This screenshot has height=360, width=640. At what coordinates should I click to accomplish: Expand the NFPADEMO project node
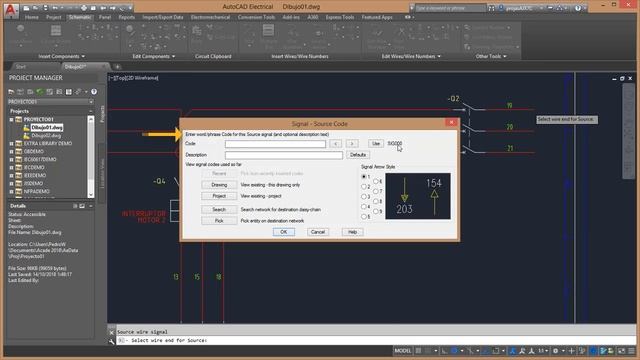tap(11, 191)
